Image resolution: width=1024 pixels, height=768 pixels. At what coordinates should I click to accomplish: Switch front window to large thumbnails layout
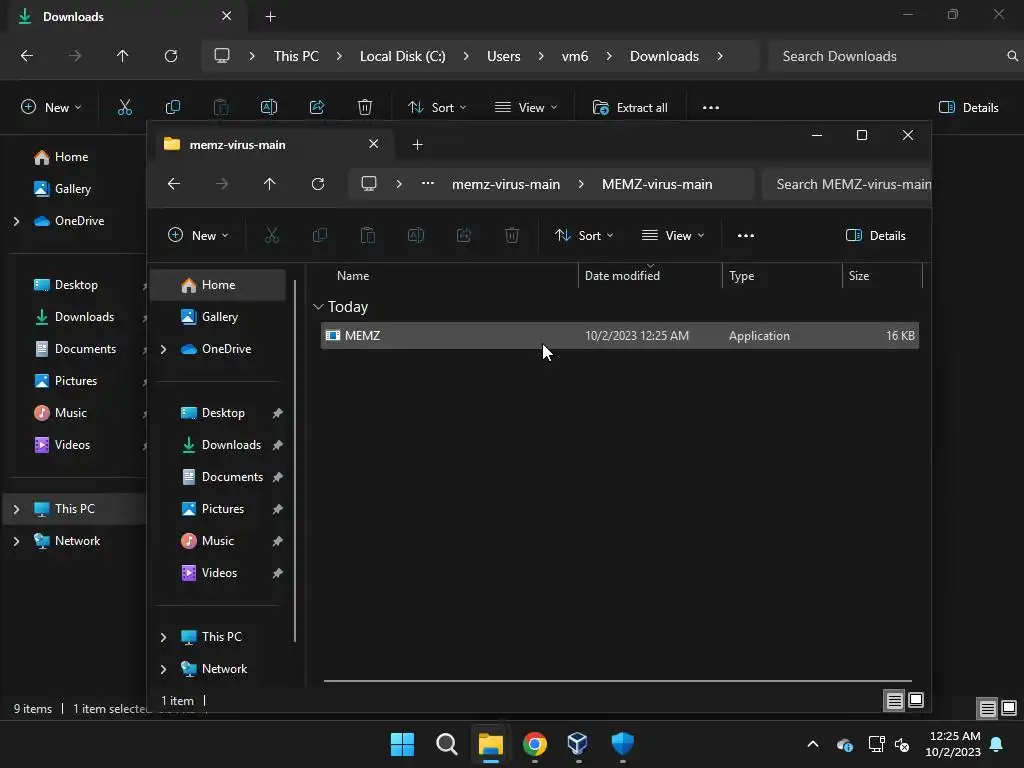point(916,701)
